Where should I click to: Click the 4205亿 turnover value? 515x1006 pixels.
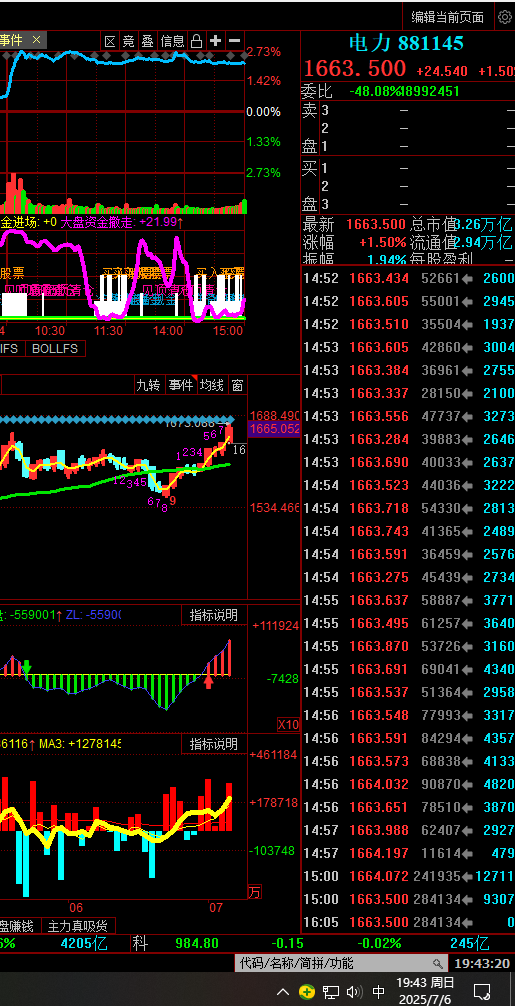[x=84, y=943]
